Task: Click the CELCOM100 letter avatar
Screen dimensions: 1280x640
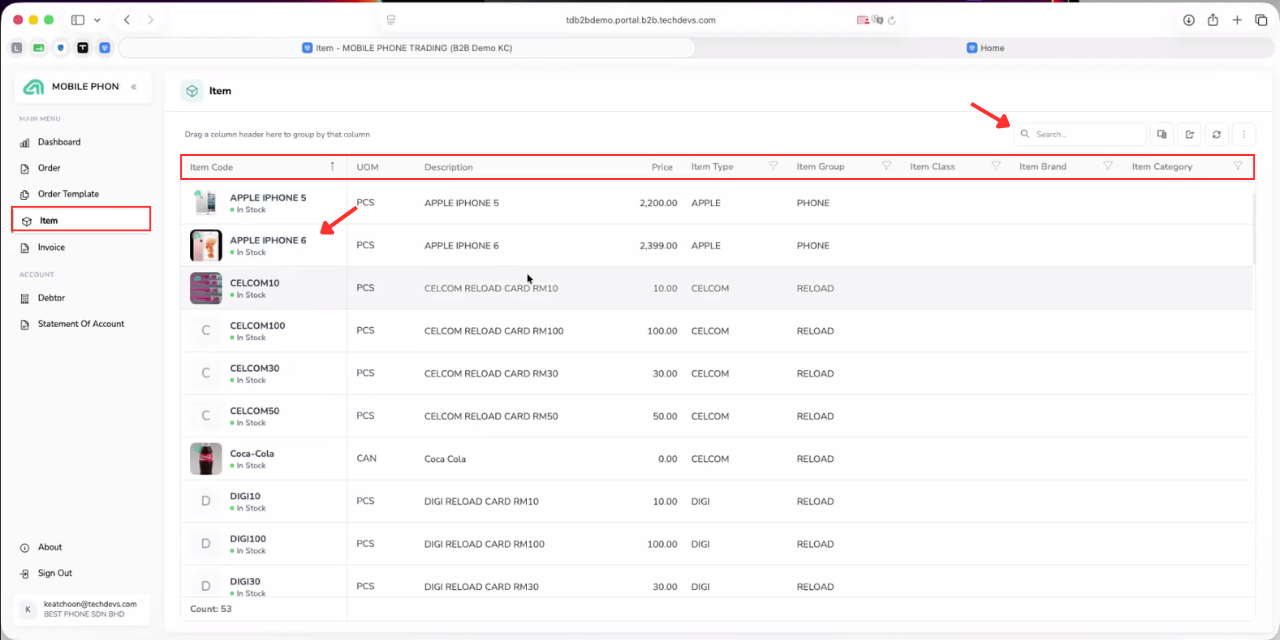Action: [x=206, y=331]
